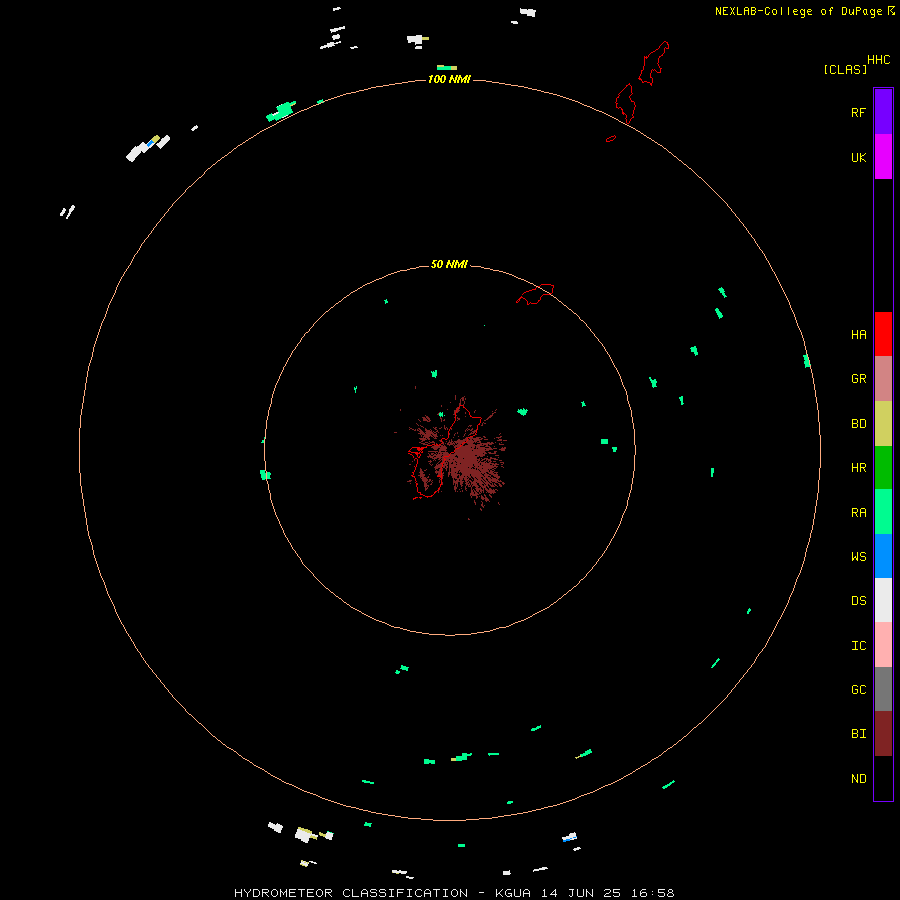Click the IC legend label
The width and height of the screenshot is (900, 900).
(858, 646)
